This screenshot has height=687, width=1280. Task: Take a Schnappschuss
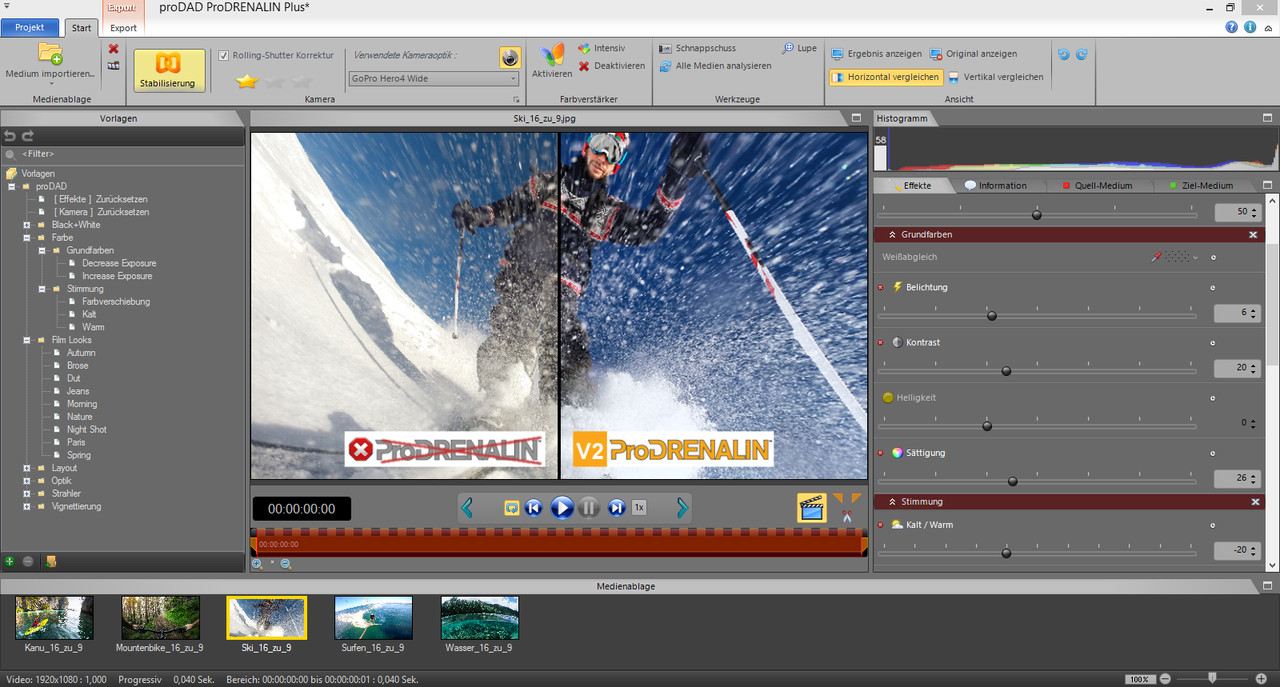tap(697, 48)
